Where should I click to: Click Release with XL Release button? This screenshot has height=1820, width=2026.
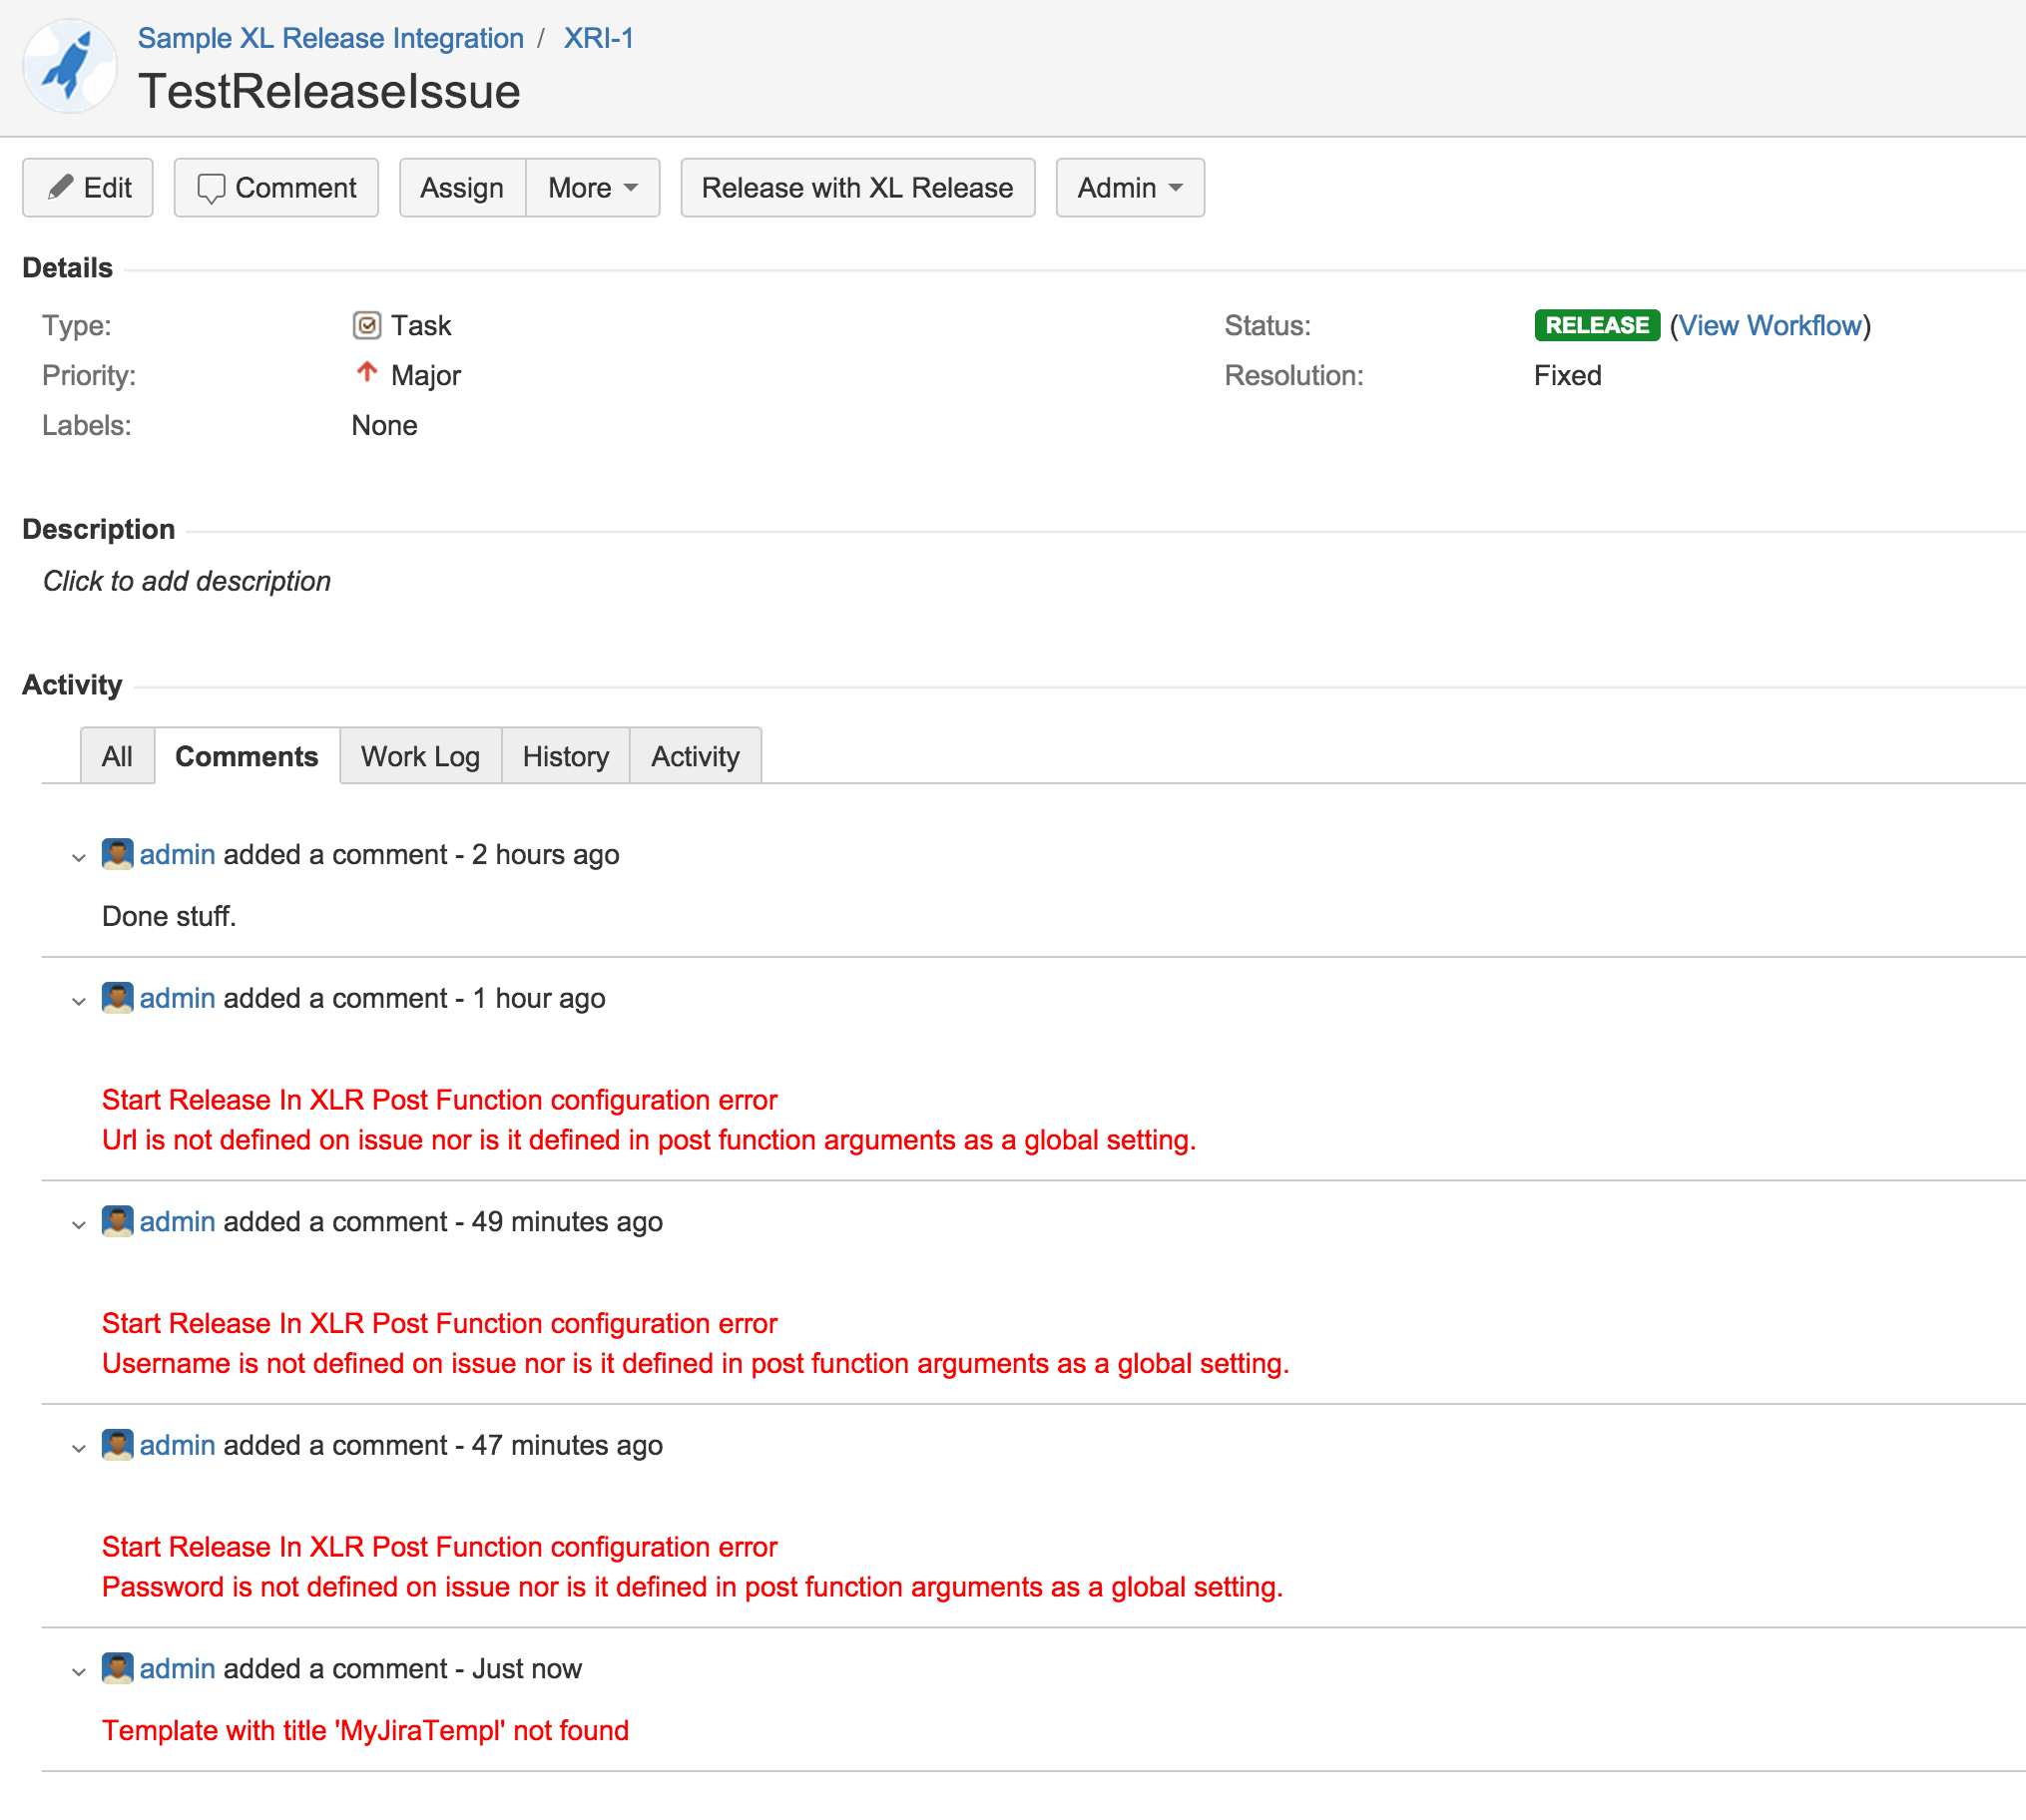857,187
